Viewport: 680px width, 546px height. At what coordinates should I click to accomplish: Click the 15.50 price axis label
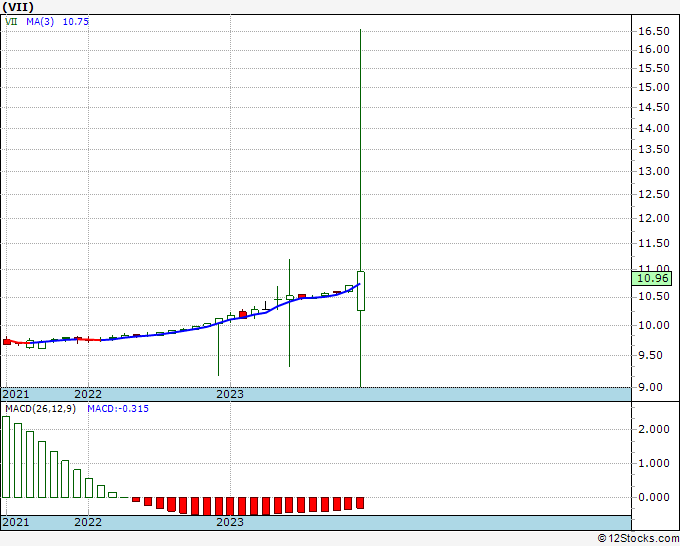[x=654, y=69]
